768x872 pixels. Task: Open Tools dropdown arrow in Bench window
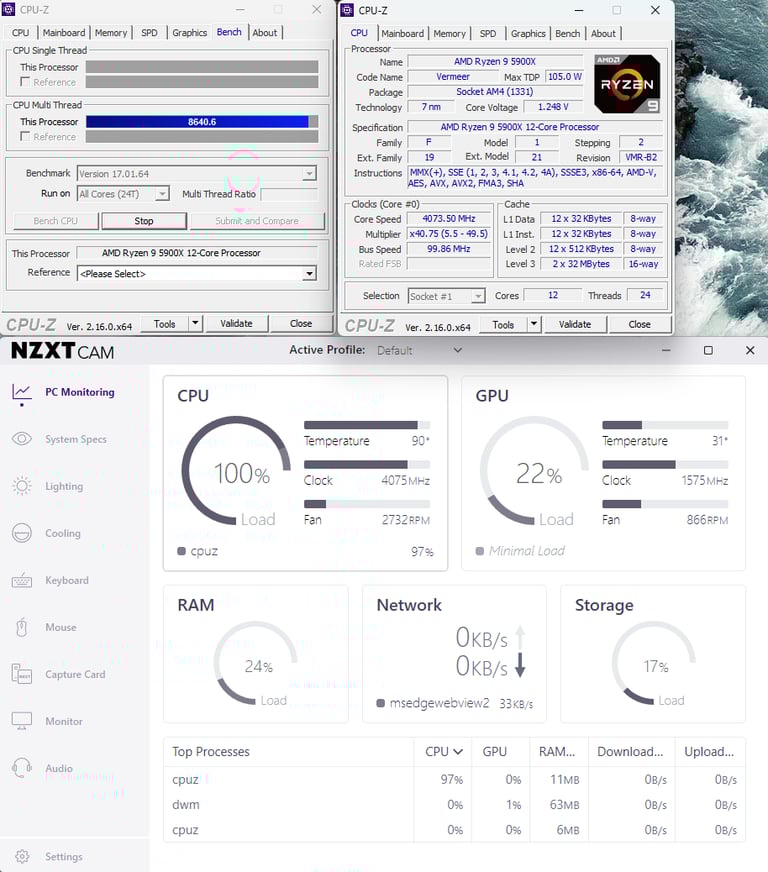pyautogui.click(x=195, y=323)
